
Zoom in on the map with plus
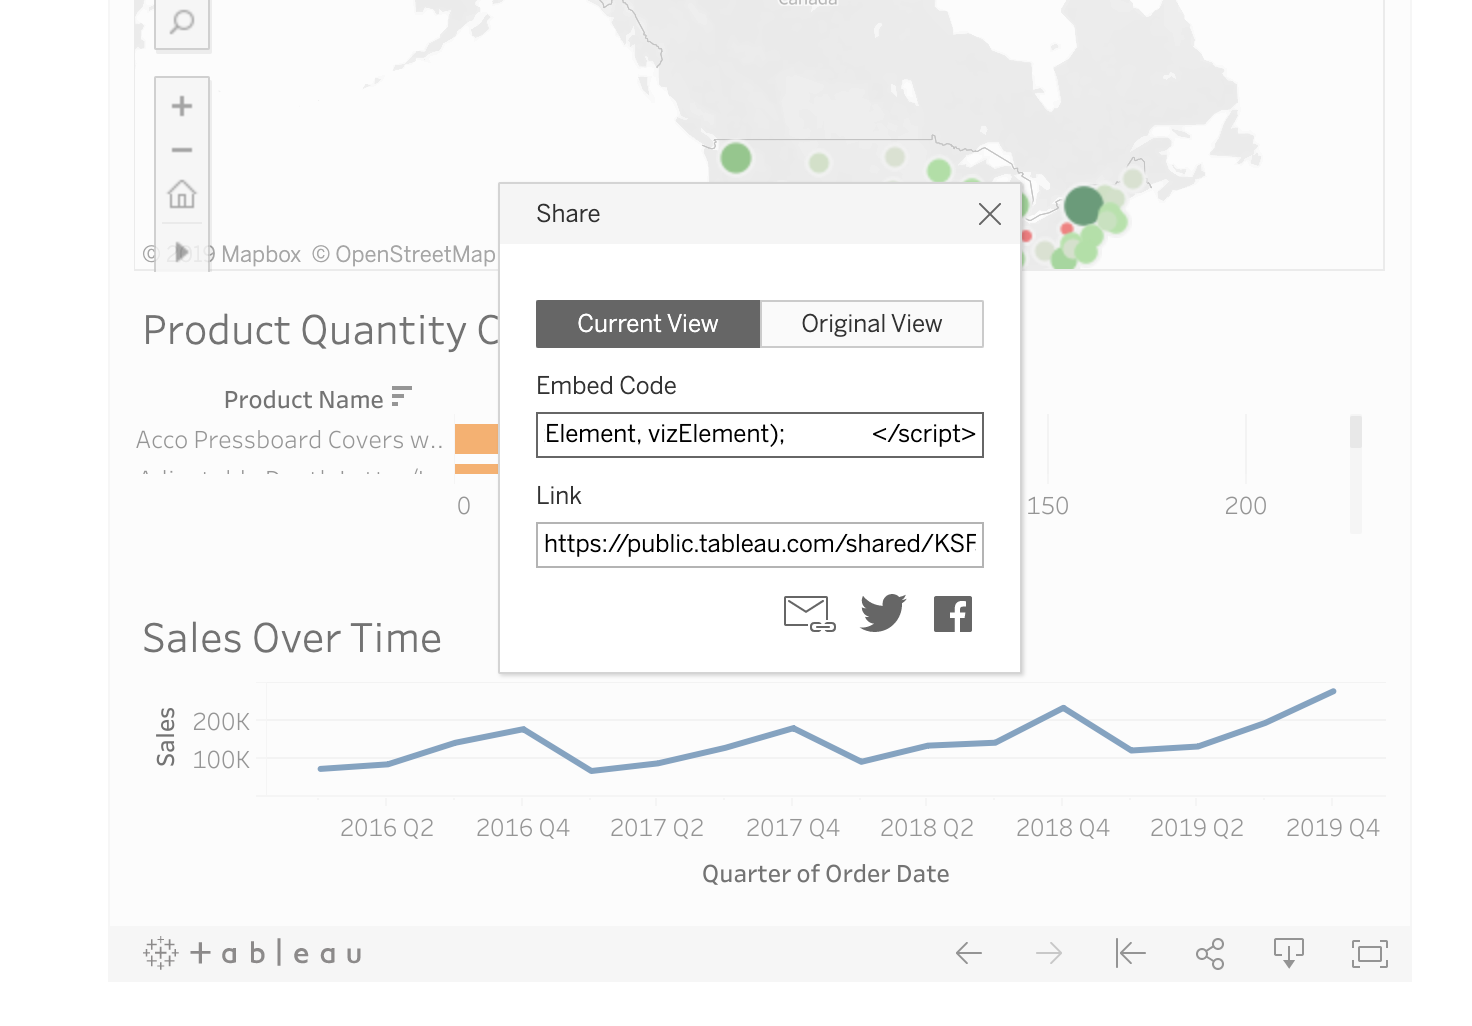[182, 106]
